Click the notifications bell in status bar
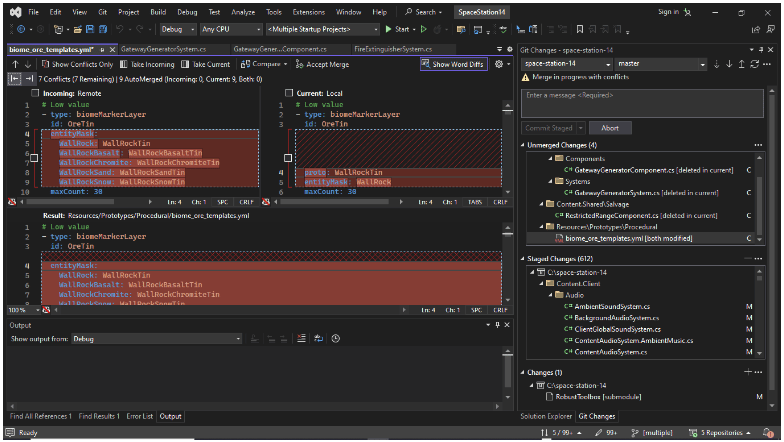This screenshot has width=784, height=442. point(768,432)
